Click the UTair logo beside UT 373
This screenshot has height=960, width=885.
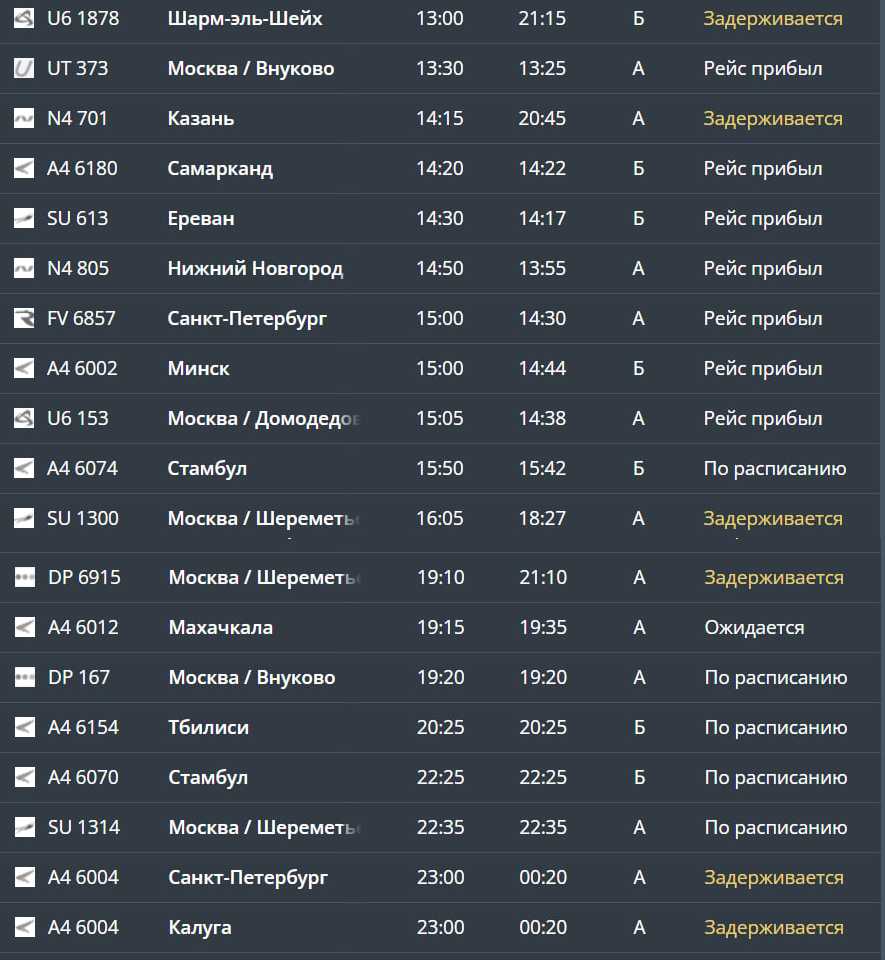24,69
